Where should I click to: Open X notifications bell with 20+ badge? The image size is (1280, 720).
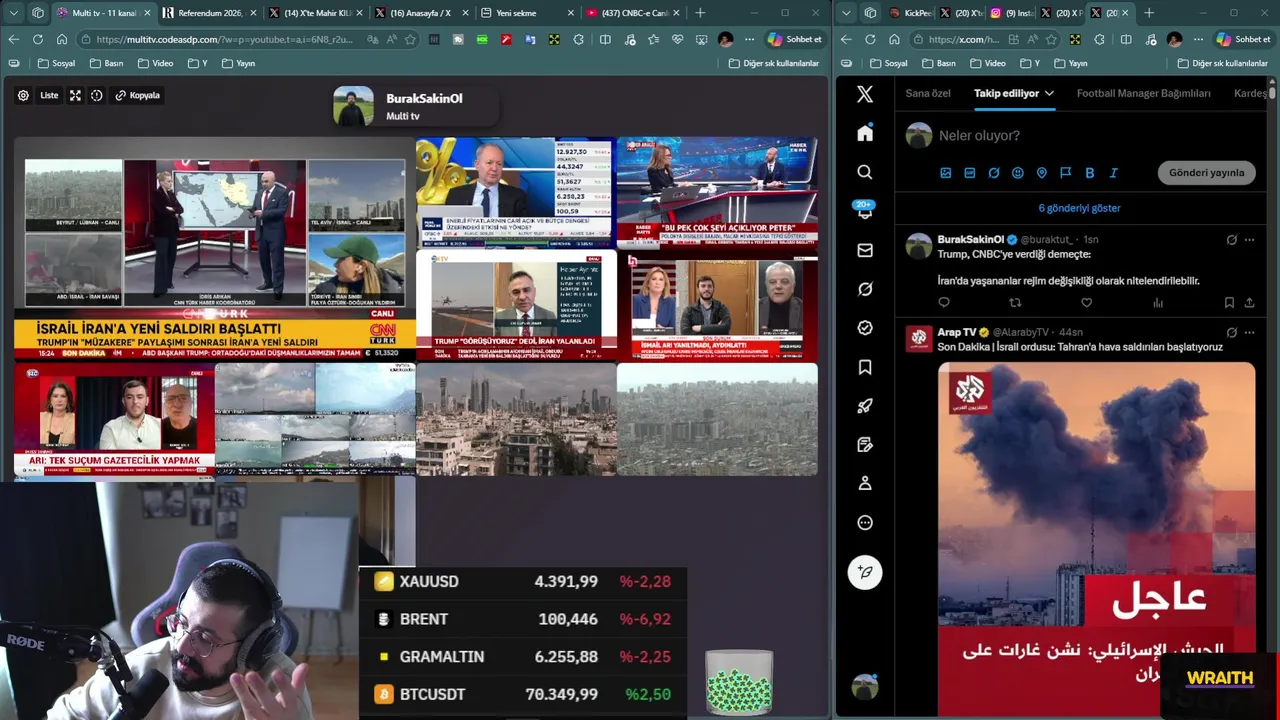(865, 211)
